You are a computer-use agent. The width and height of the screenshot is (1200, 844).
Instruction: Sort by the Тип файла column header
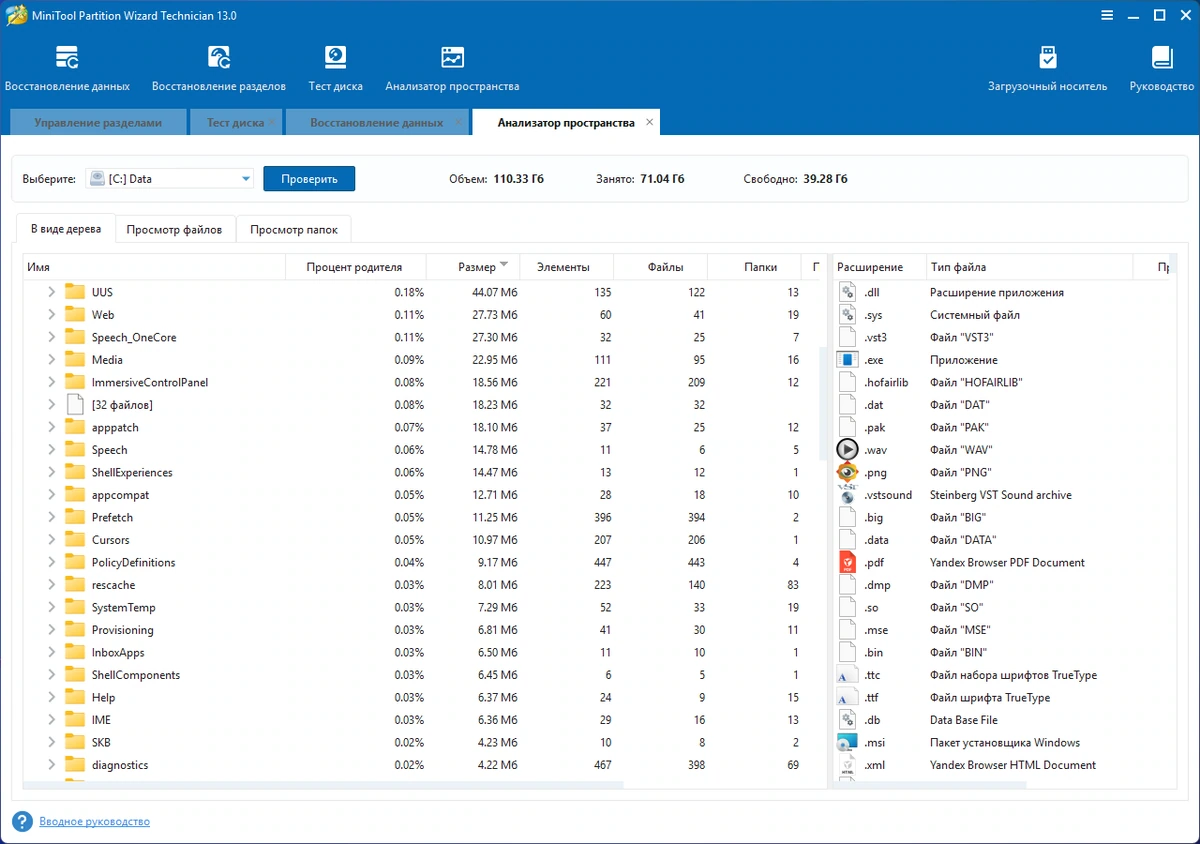click(1029, 267)
